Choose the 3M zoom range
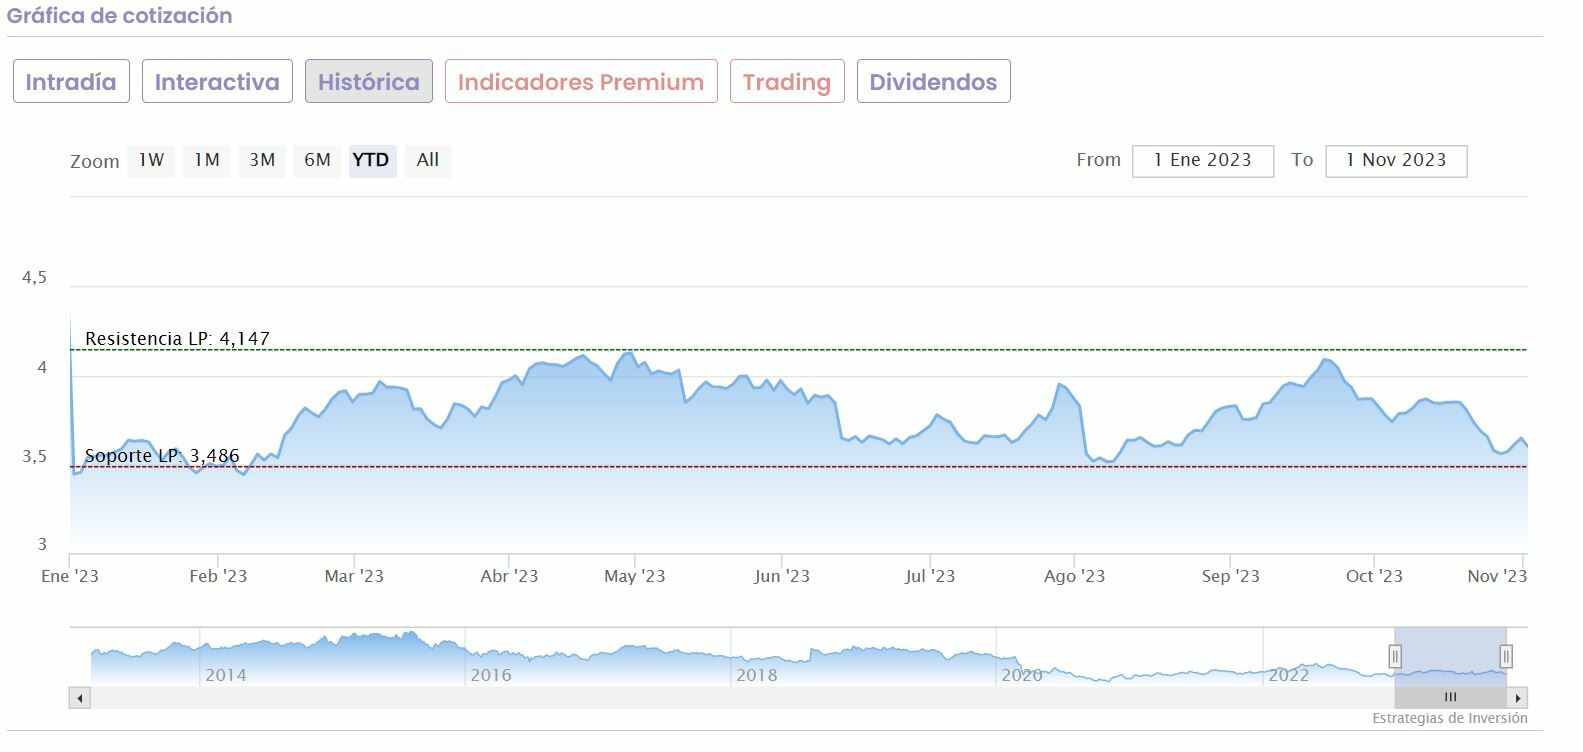The height and width of the screenshot is (752, 1583). click(262, 161)
